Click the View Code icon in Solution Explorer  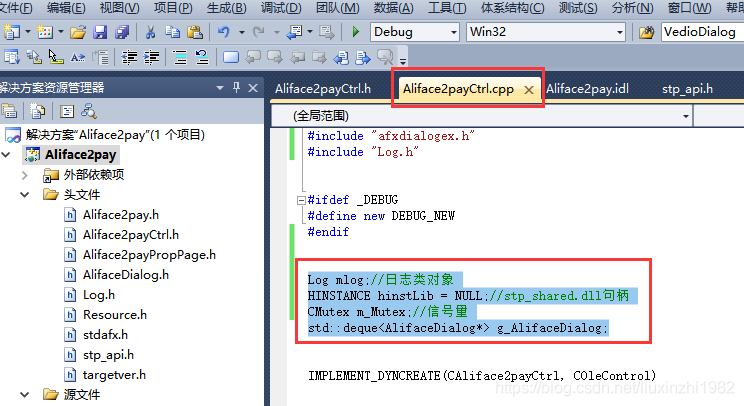(67, 111)
